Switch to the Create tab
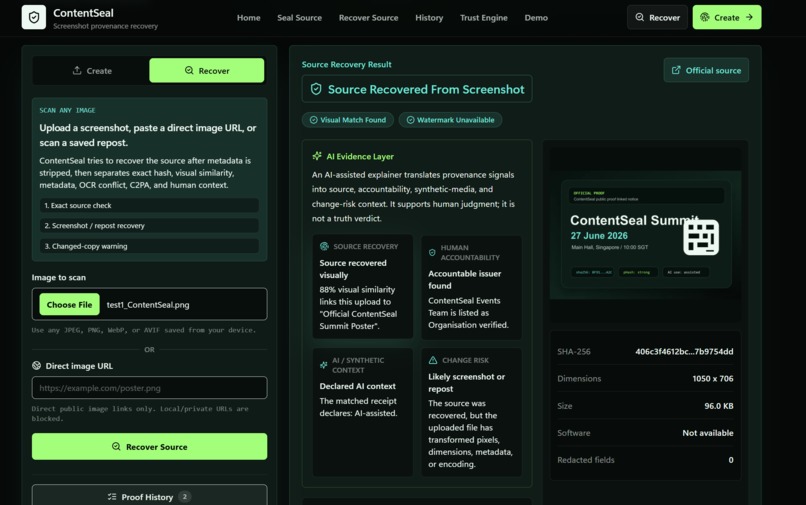Screen dimensions: 806x505 tap(91, 70)
